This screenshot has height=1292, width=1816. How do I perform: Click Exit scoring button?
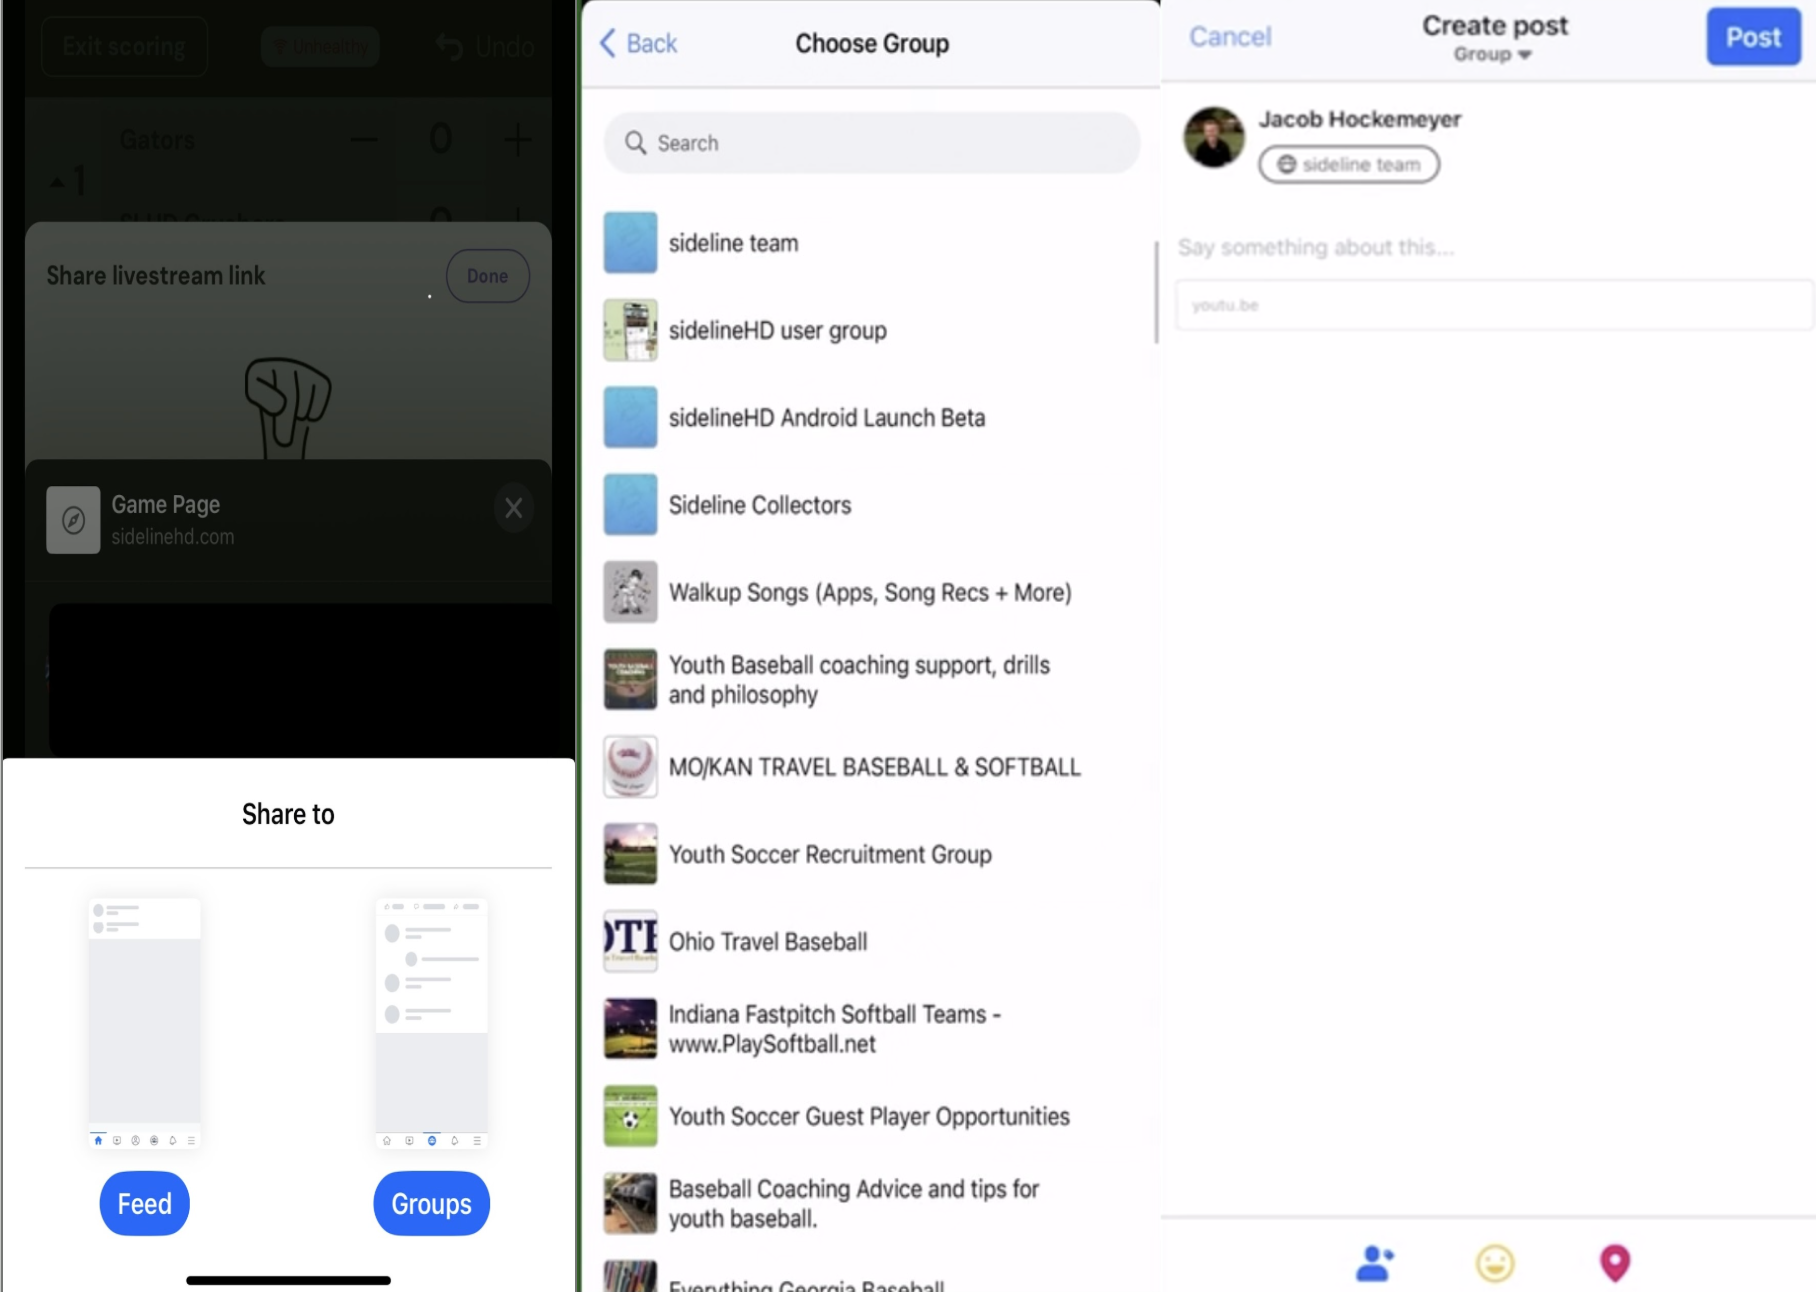point(124,46)
